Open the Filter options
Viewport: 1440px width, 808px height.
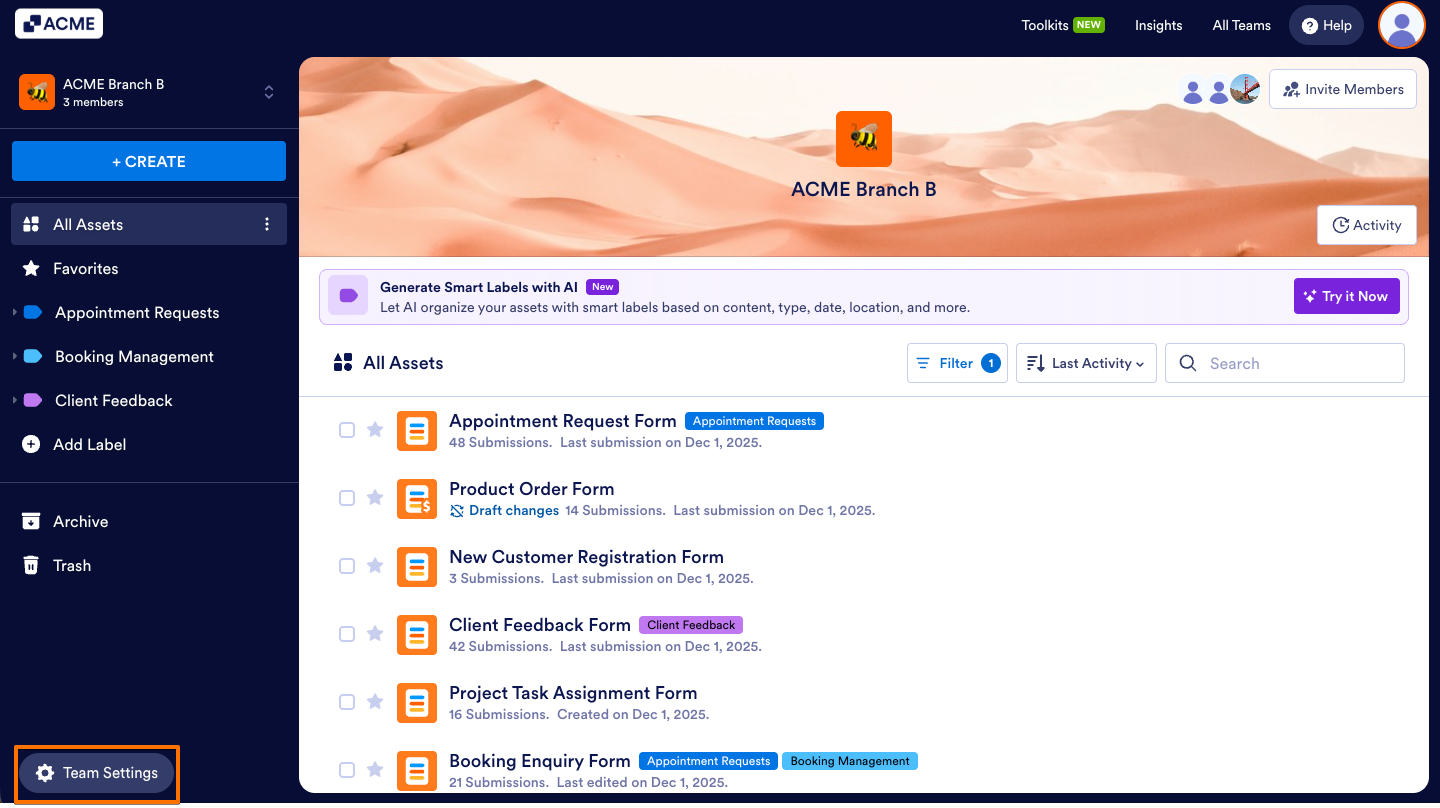point(957,363)
